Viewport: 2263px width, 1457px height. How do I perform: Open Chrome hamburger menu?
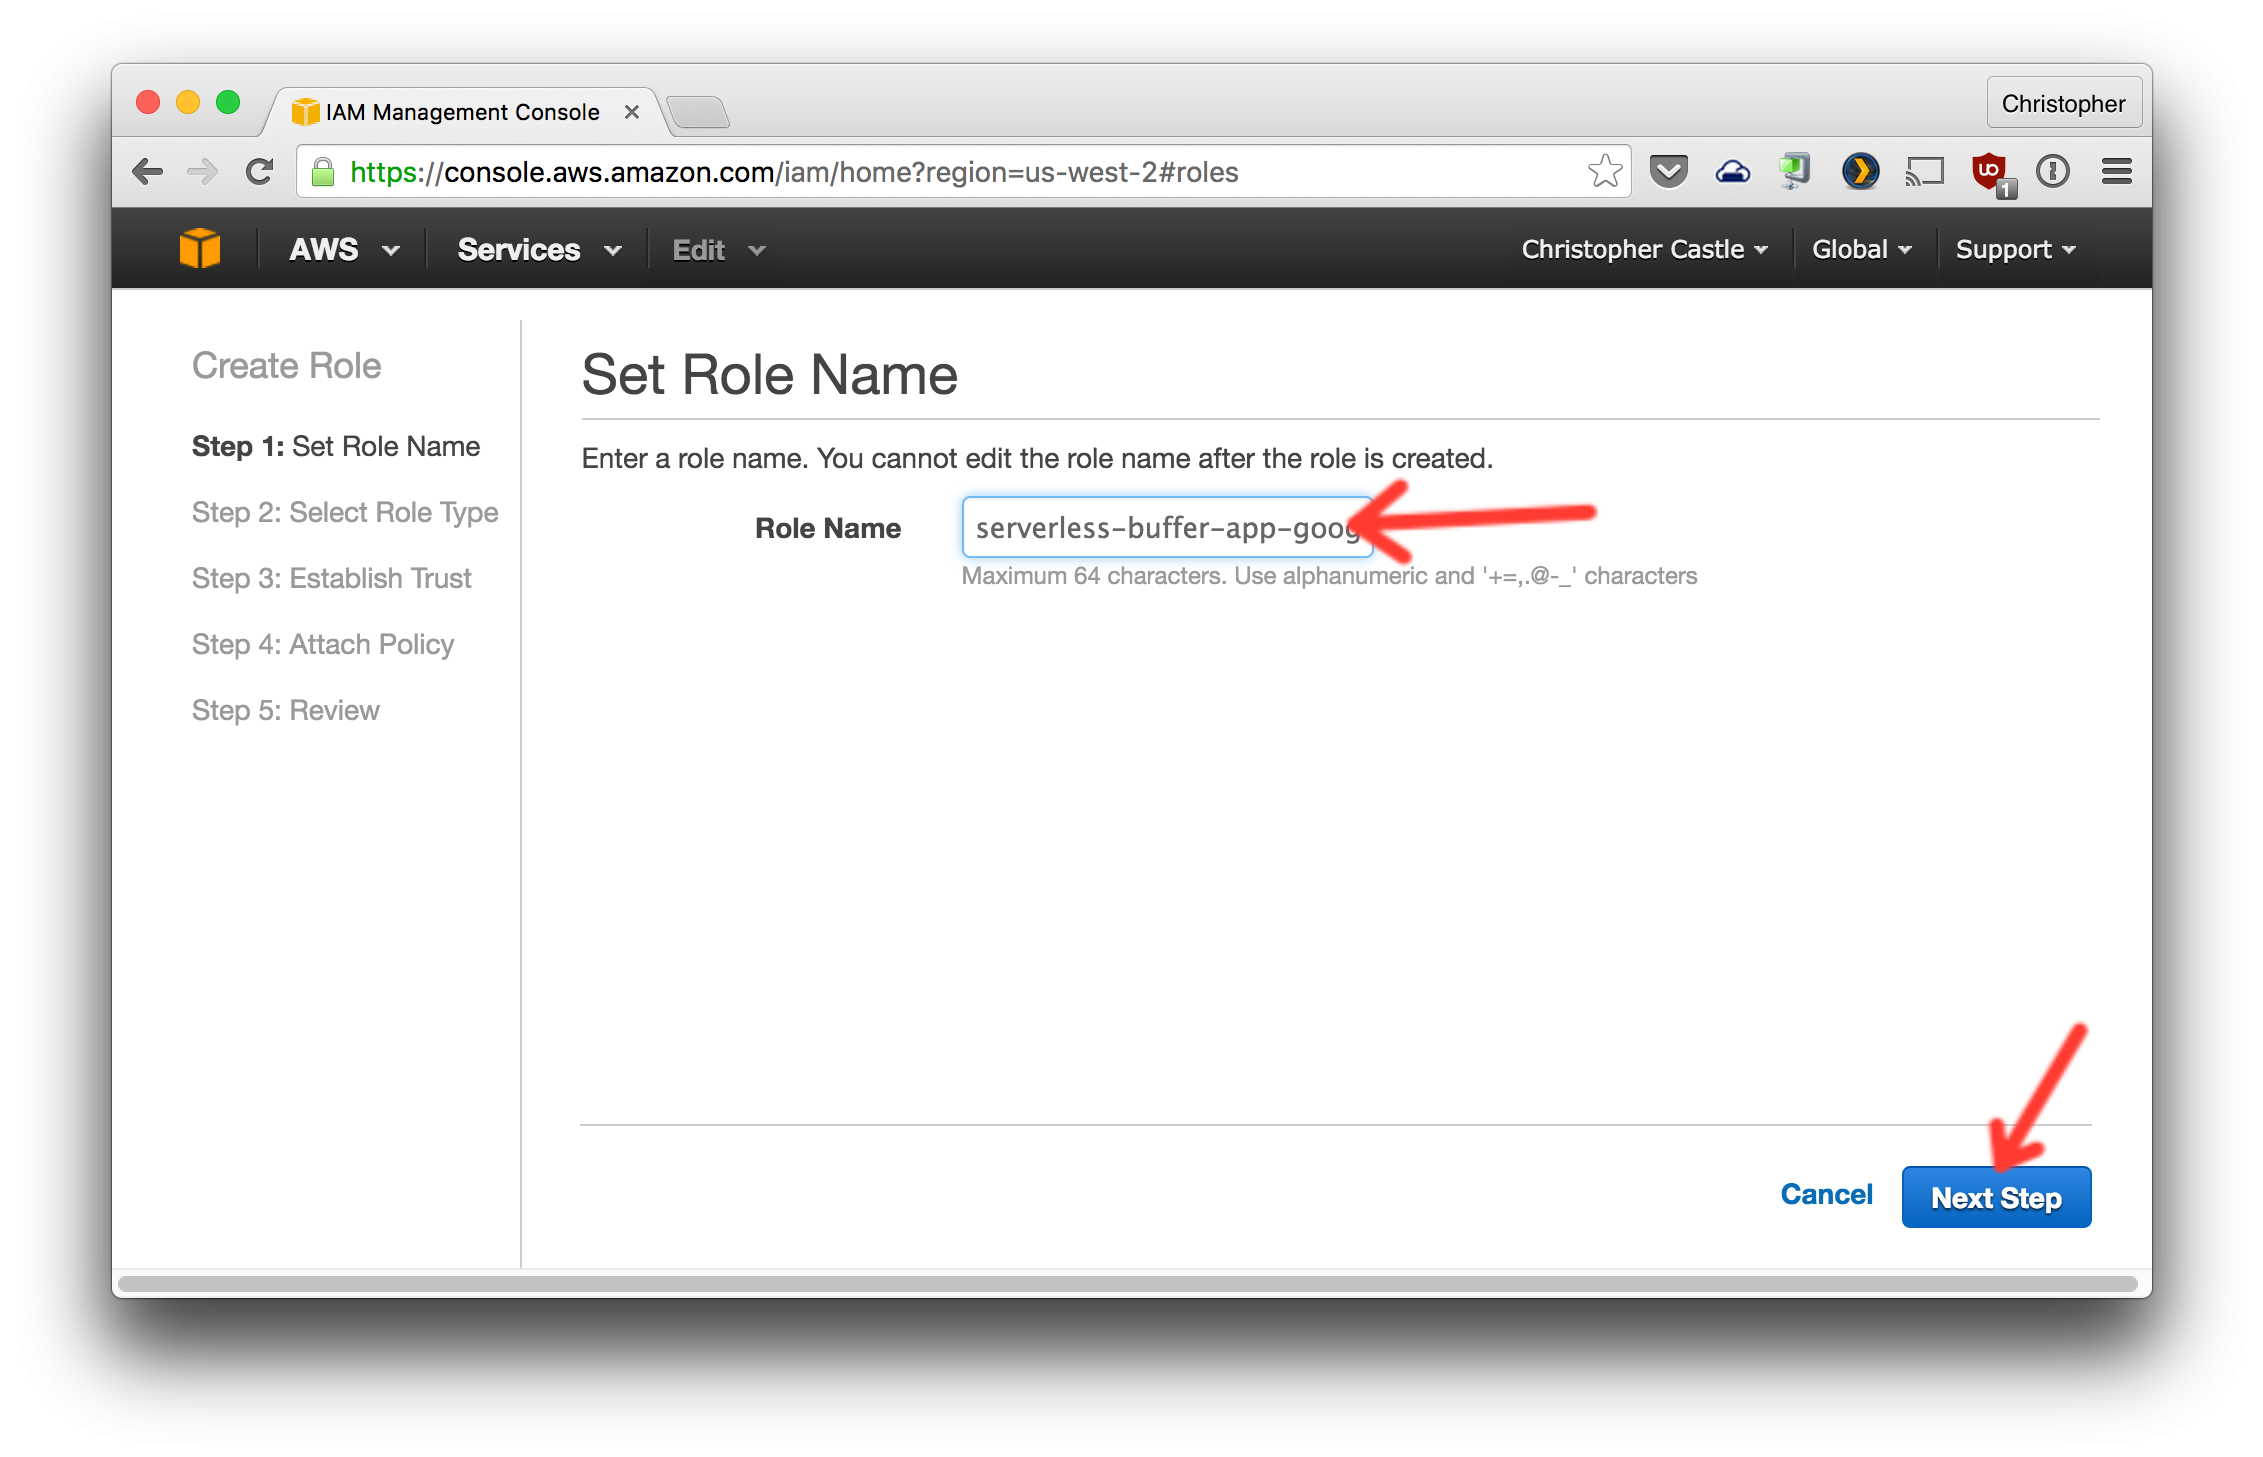2116,172
